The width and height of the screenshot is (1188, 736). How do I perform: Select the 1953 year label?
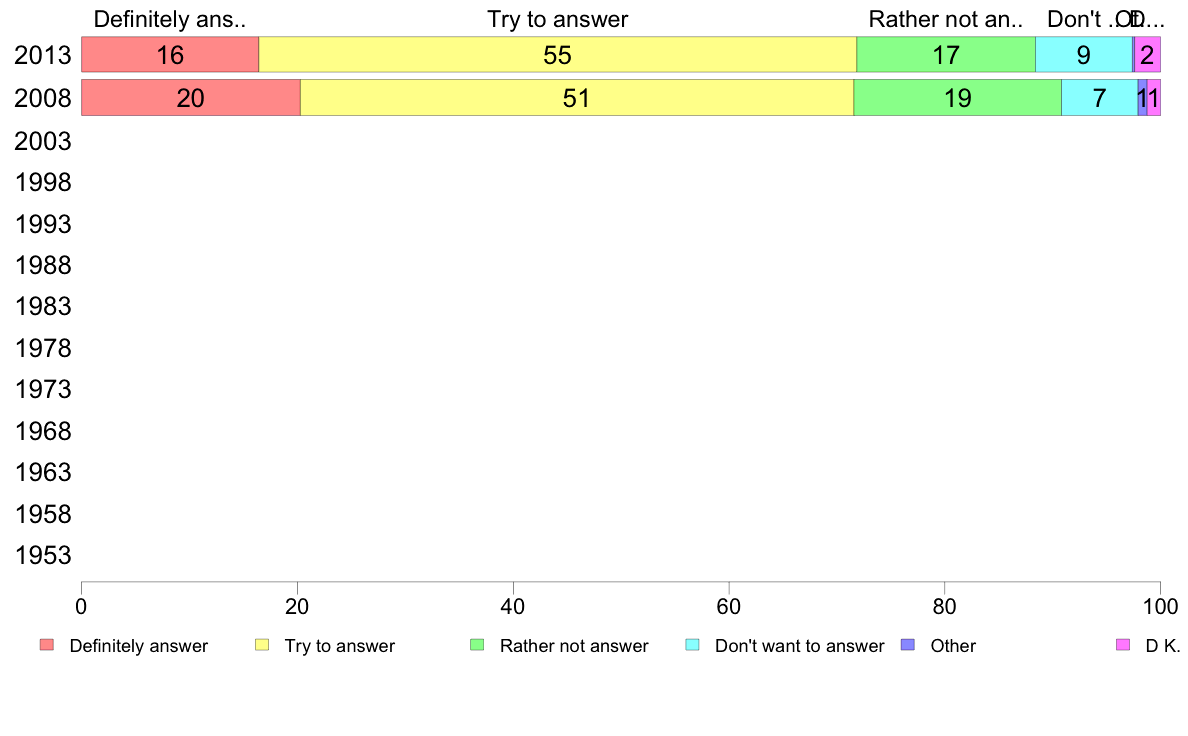tap(43, 556)
